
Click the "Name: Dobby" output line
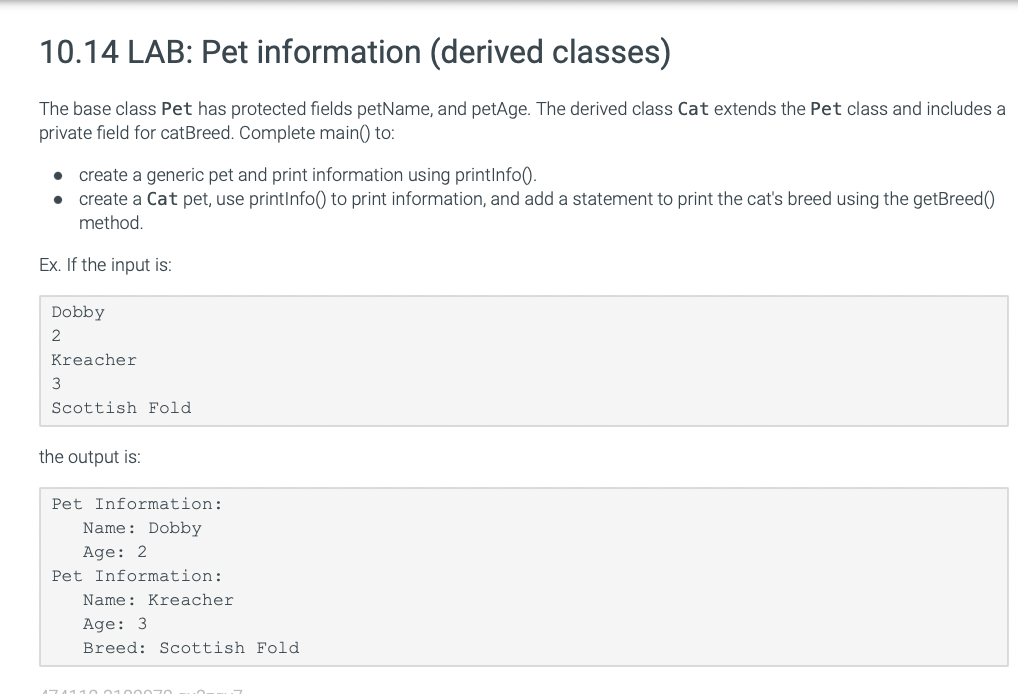[142, 528]
